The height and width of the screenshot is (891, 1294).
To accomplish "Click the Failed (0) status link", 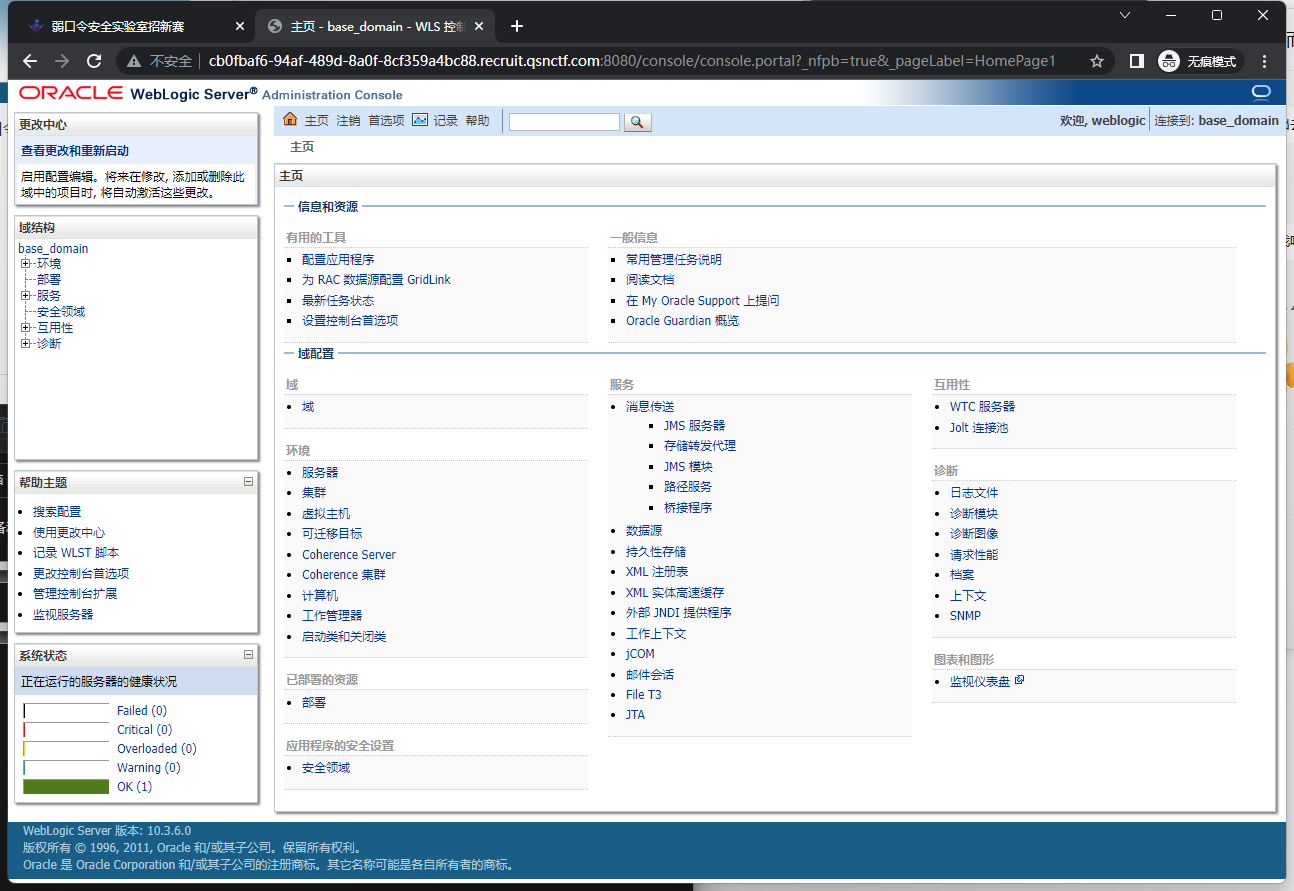I will (142, 711).
